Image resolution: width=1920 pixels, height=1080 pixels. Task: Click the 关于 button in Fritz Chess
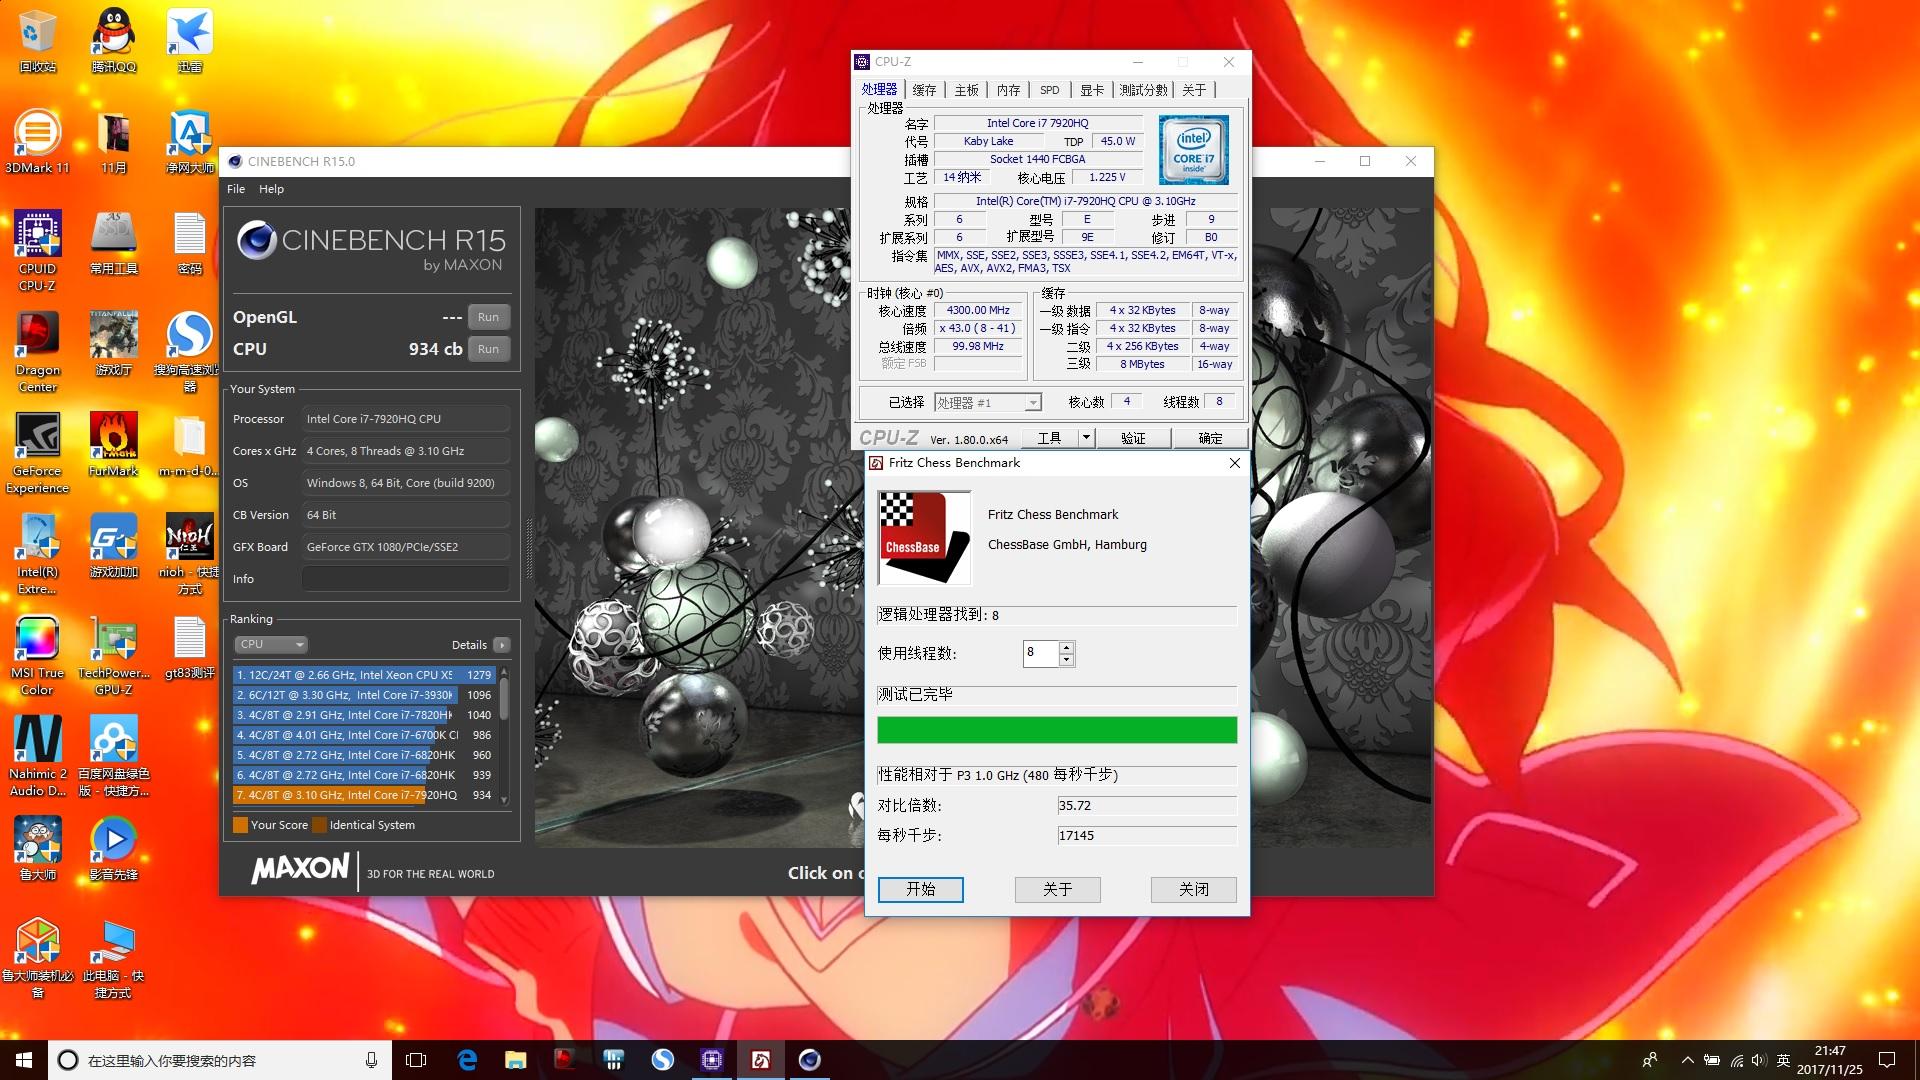click(1057, 889)
